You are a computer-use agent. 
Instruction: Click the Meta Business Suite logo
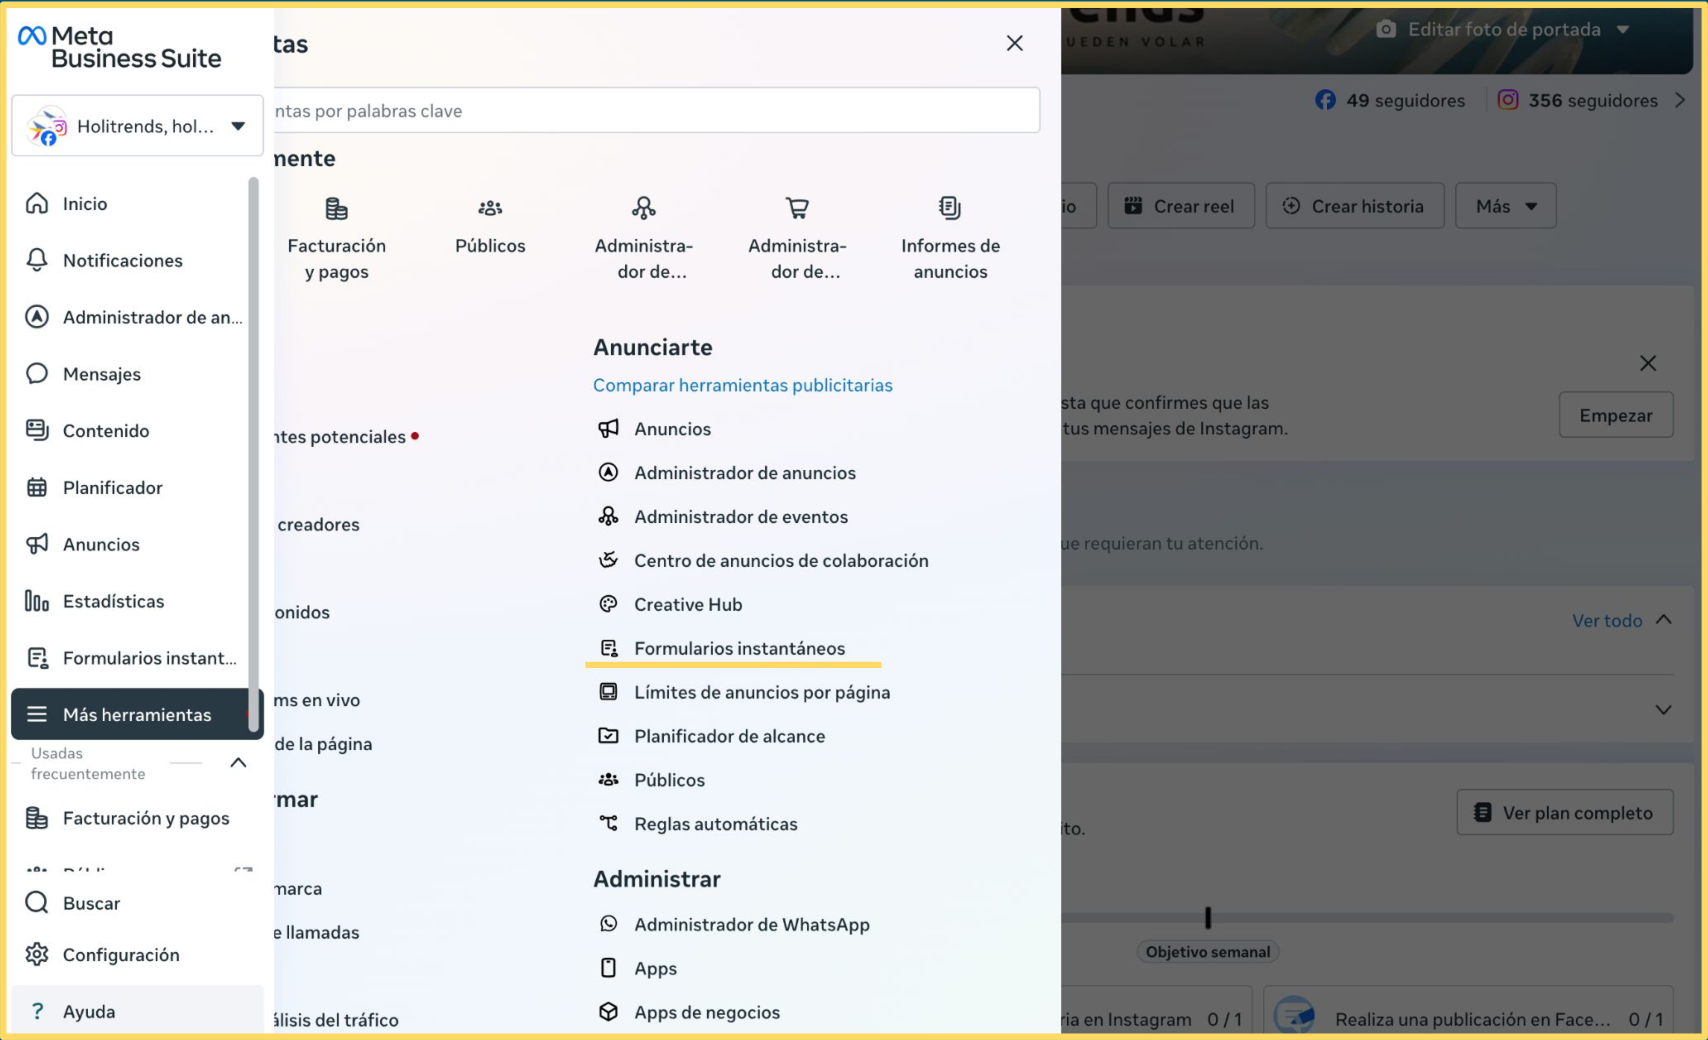pos(120,47)
